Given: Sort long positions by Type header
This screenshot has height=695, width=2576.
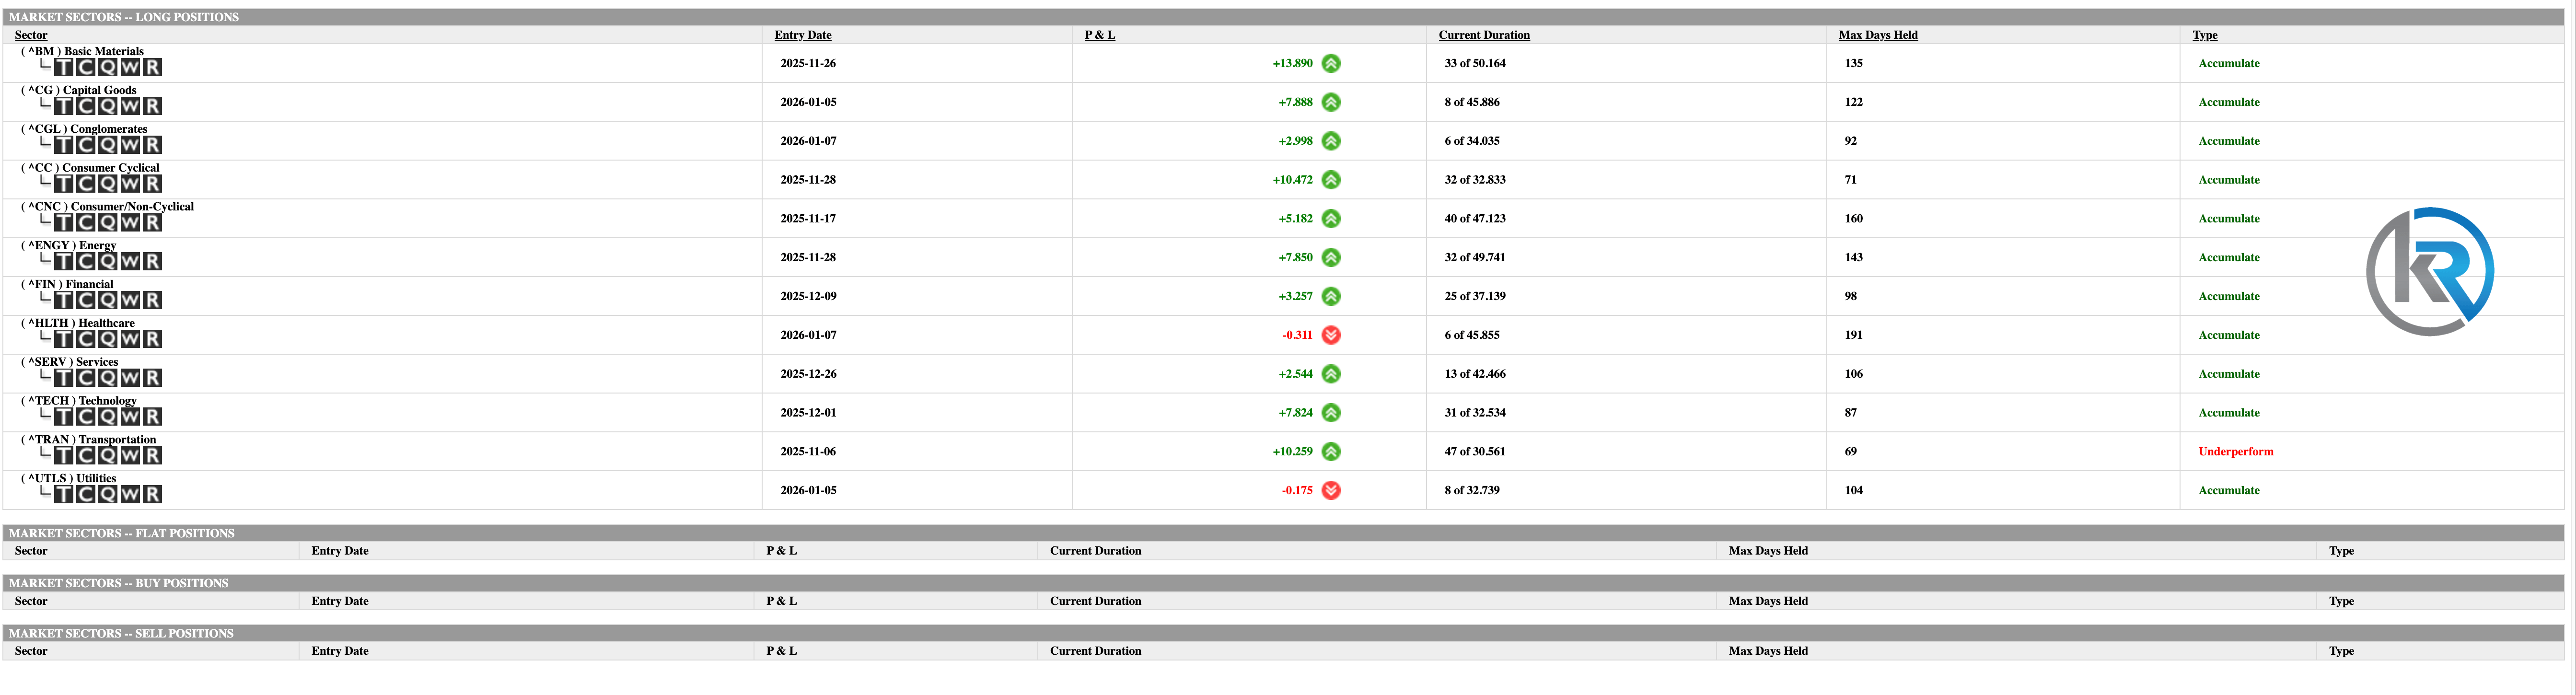Looking at the screenshot, I should coord(2205,35).
